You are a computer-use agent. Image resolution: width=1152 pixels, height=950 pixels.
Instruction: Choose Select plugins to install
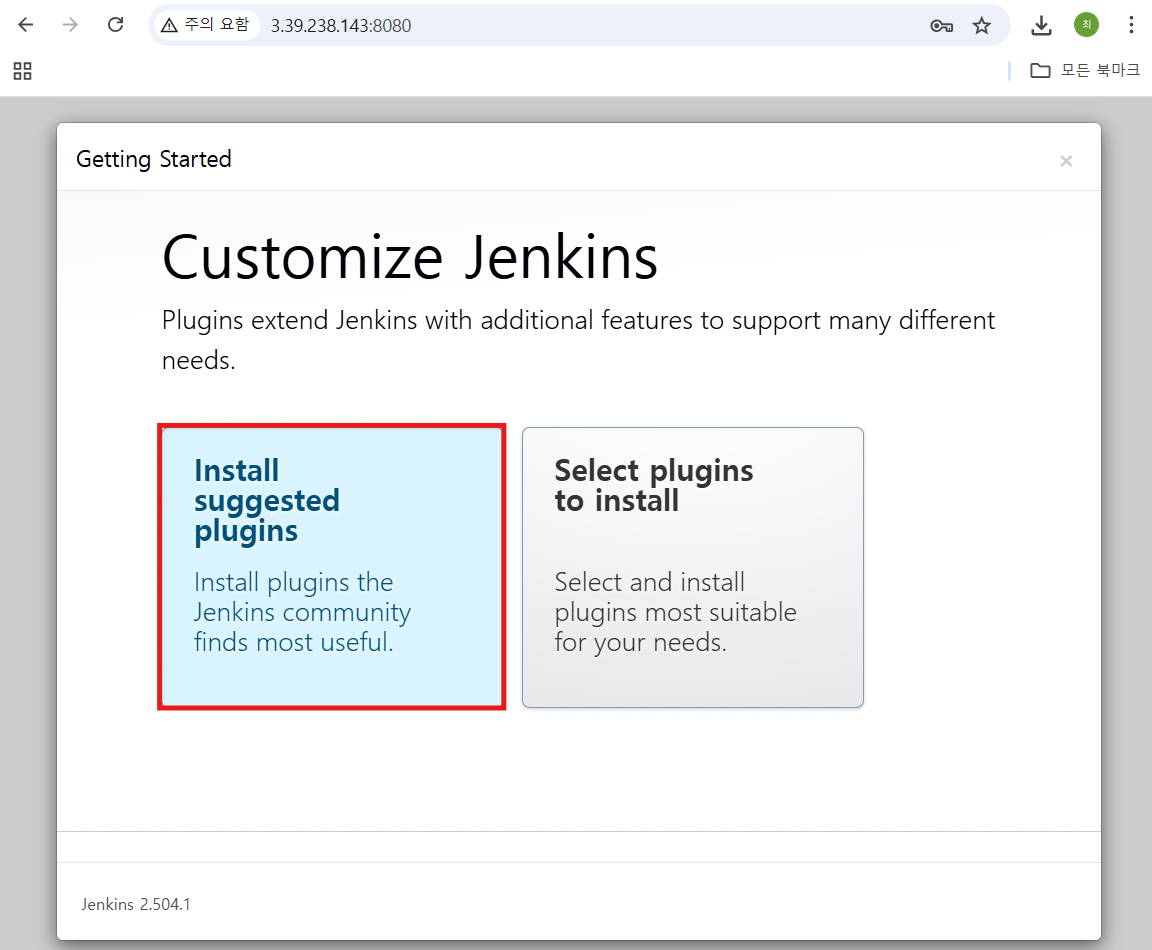coord(693,567)
